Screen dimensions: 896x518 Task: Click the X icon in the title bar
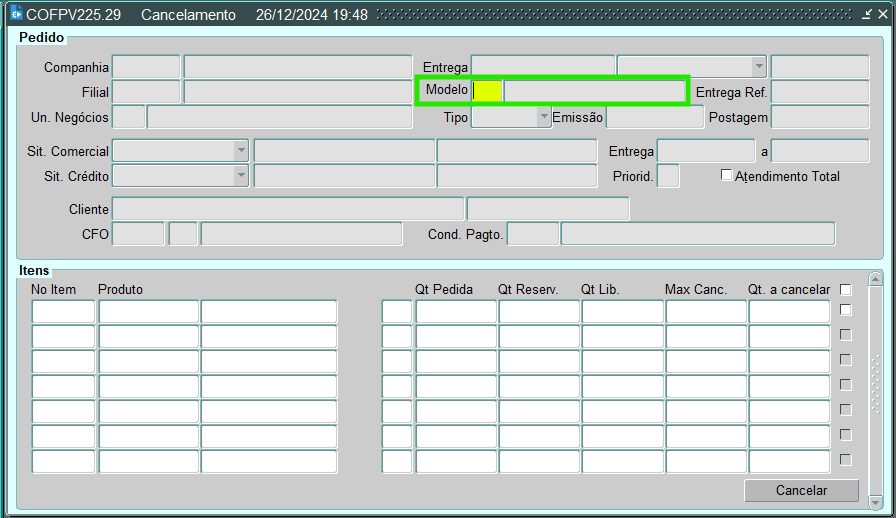click(882, 15)
